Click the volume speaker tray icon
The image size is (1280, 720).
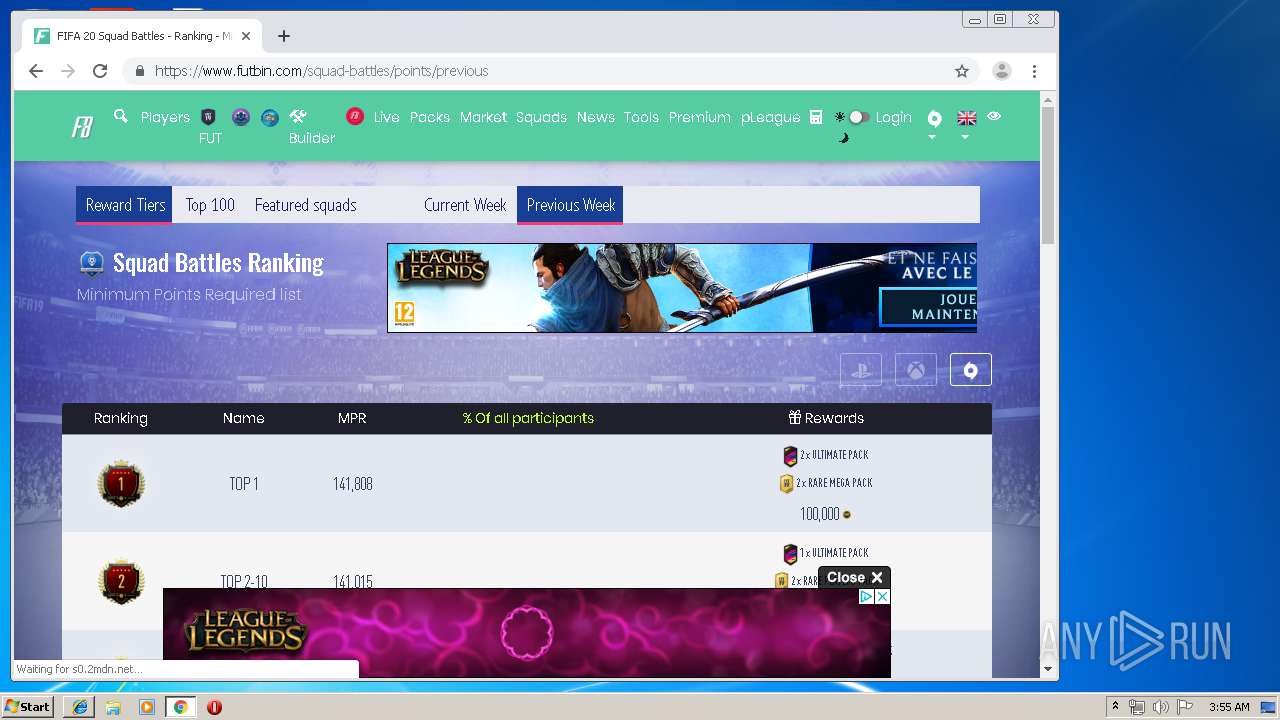1161,707
